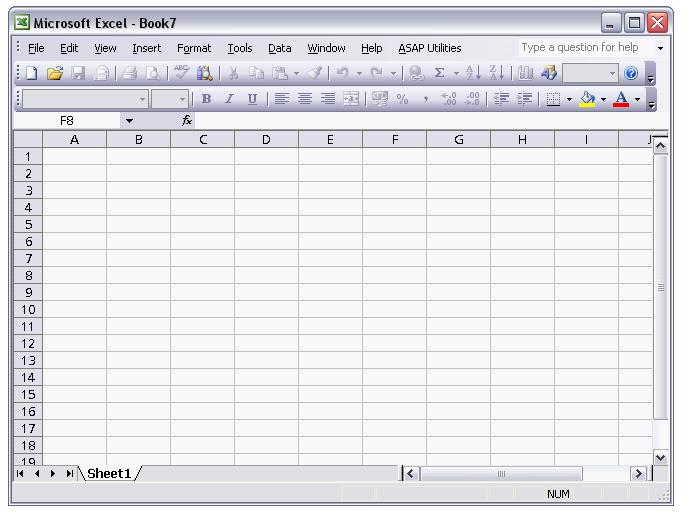Click the New workbook icon
This screenshot has width=689, height=515.
(32, 73)
